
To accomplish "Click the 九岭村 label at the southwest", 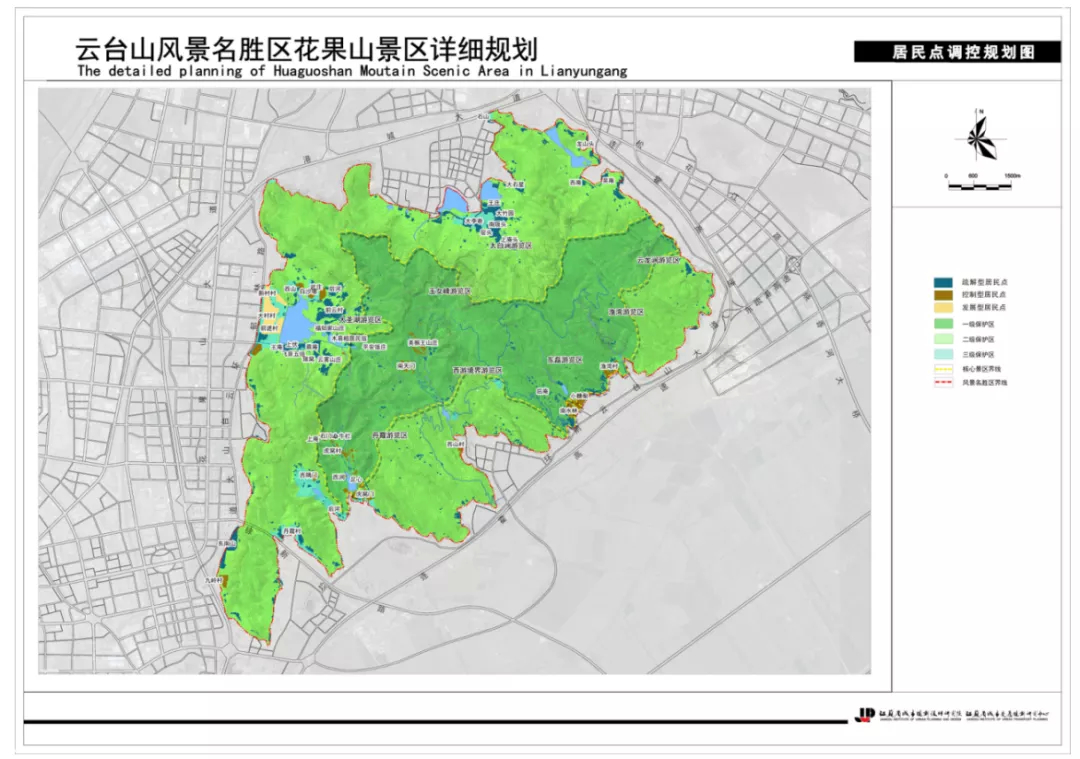I will [214, 581].
